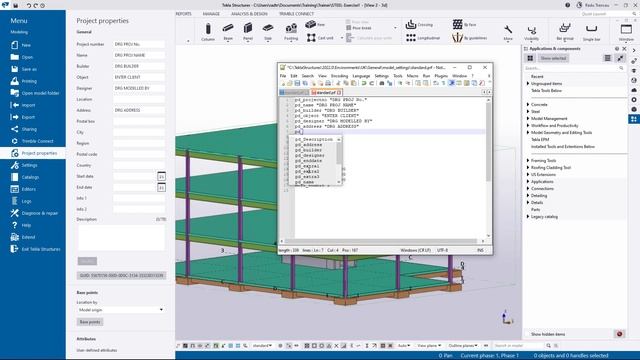Click the Modify button under Description
Image resolution: width=640 pixels, height=360 pixels.
point(87,261)
